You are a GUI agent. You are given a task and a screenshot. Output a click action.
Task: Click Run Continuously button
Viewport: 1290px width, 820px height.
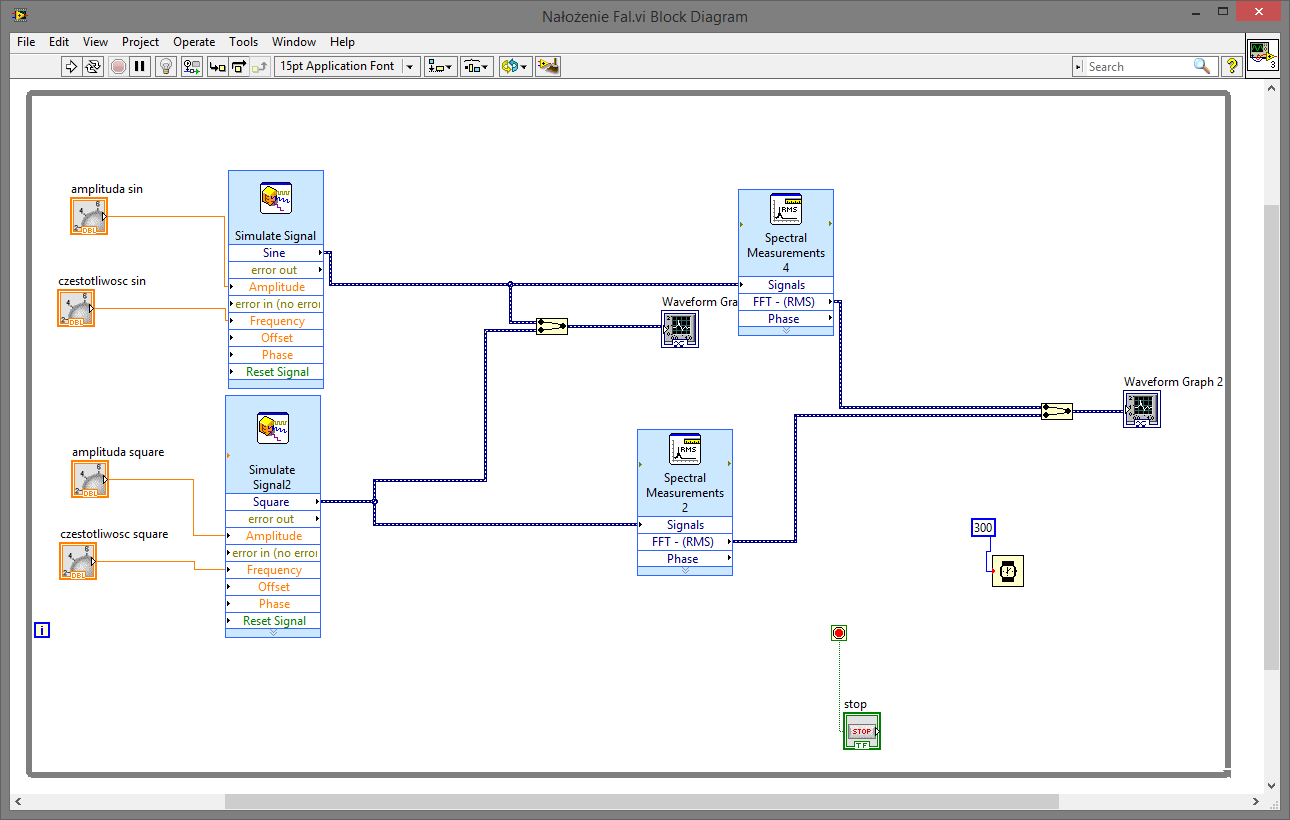pyautogui.click(x=93, y=67)
